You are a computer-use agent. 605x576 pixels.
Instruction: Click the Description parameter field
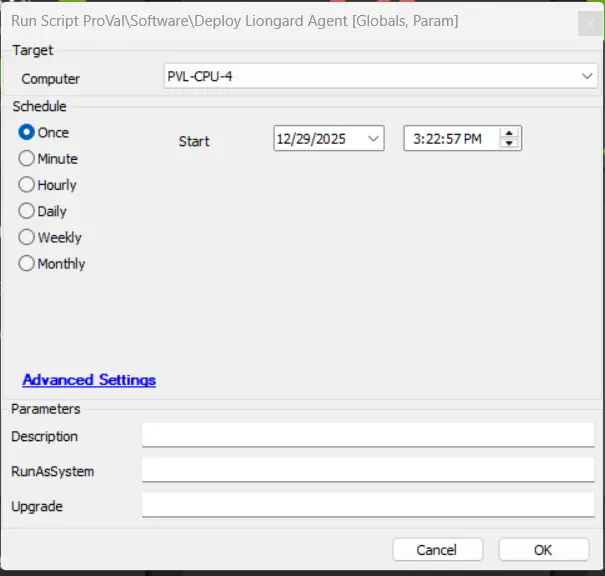pyautogui.click(x=368, y=435)
